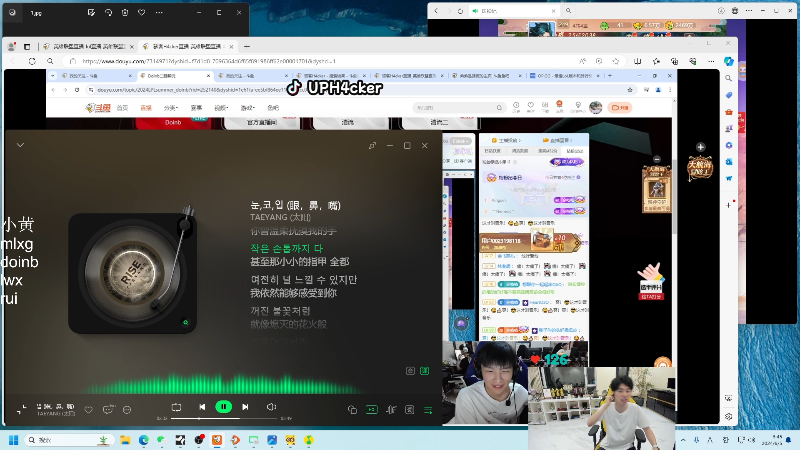Open Microsoft Edge from the taskbar
The height and width of the screenshot is (450, 800).
pyautogui.click(x=144, y=440)
